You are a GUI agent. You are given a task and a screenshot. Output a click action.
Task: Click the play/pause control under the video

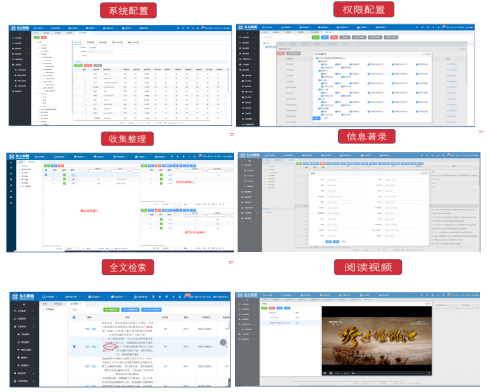325,373
